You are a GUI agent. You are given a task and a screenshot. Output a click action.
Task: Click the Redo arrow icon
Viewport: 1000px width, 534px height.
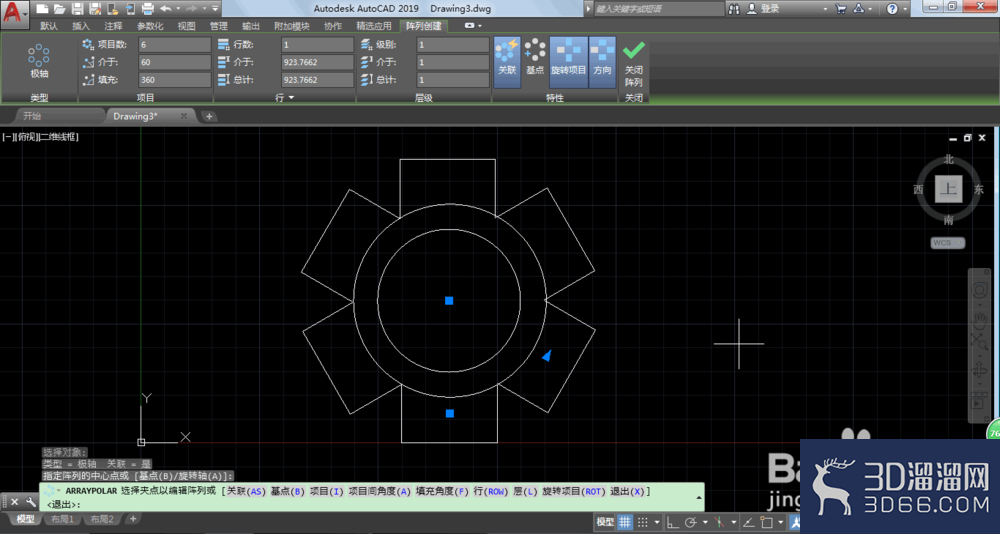(191, 9)
